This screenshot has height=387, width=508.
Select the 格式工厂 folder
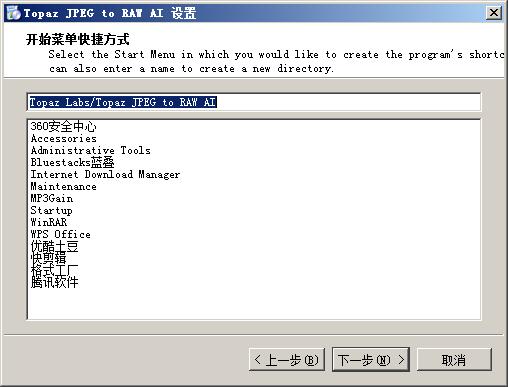pyautogui.click(x=54, y=270)
